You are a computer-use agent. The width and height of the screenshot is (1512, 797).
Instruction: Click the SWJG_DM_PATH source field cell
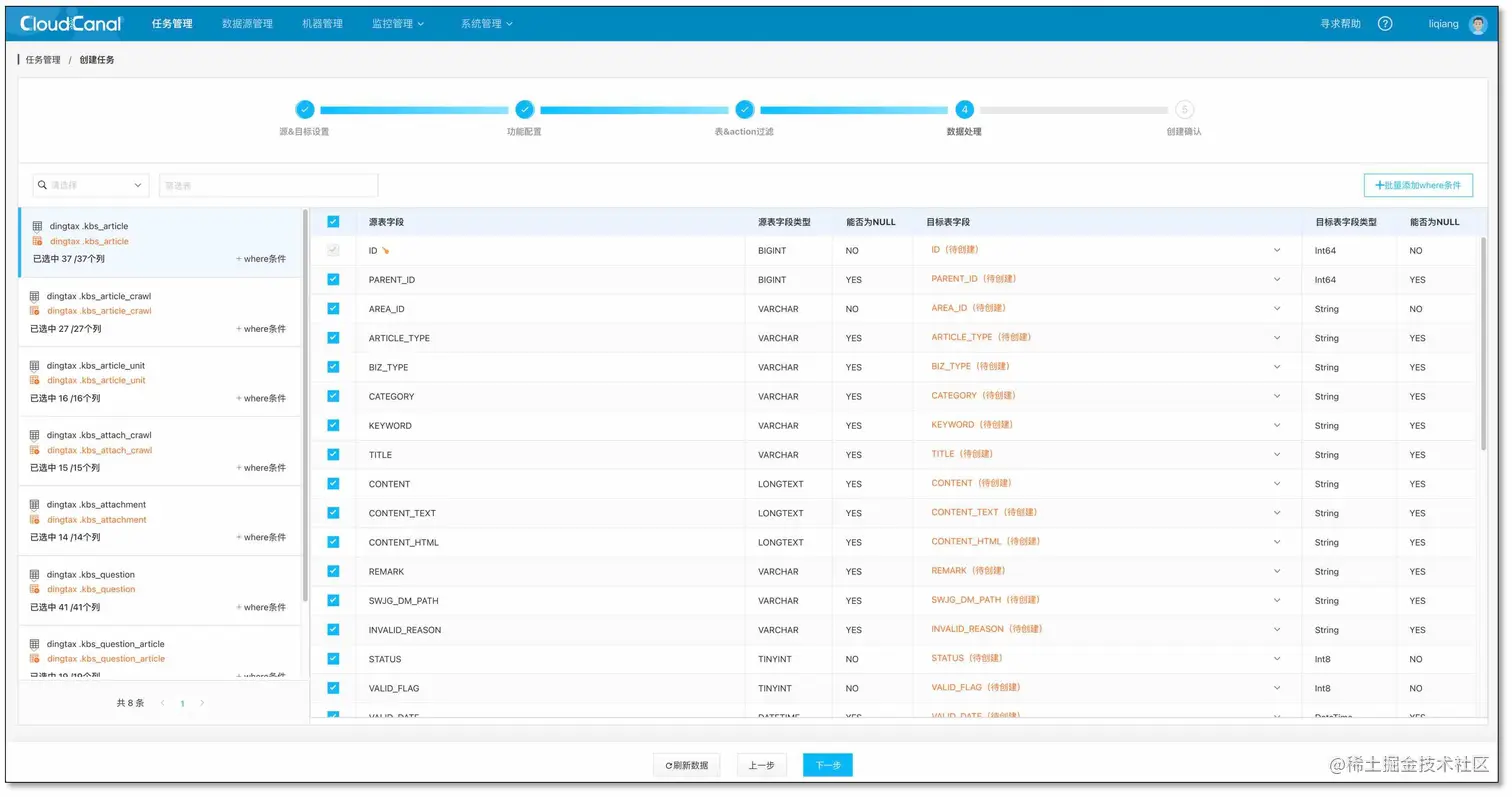[x=550, y=601]
